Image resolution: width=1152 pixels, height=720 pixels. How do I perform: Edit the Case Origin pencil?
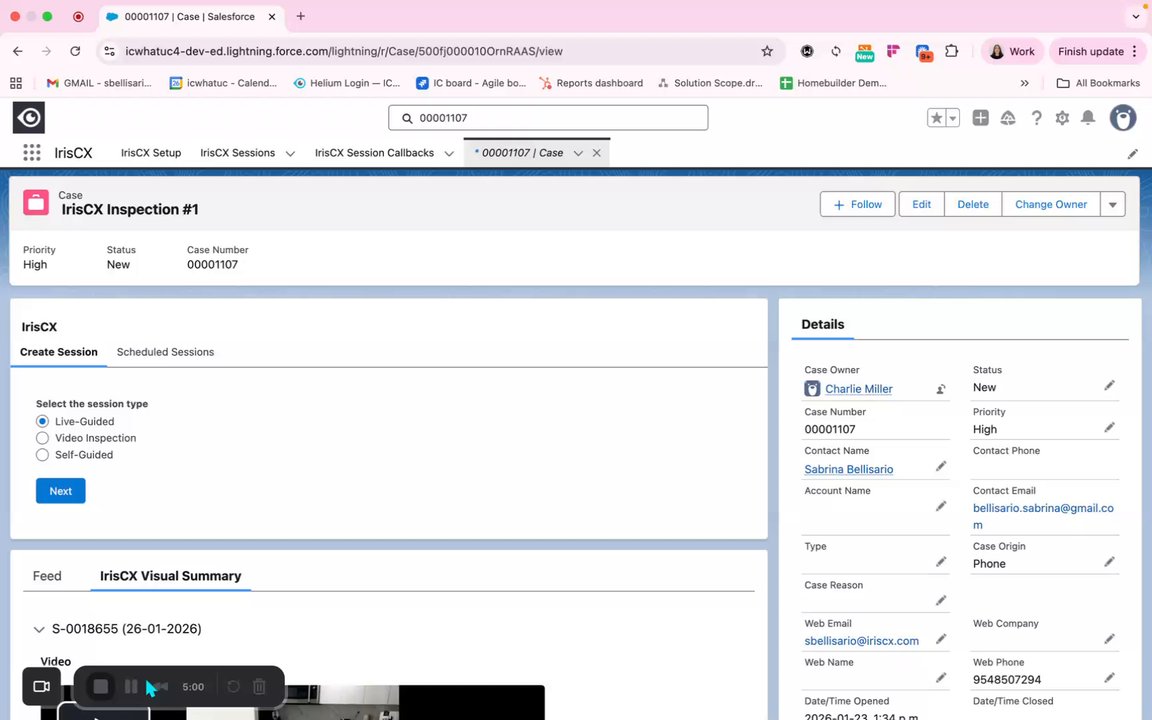(1109, 562)
